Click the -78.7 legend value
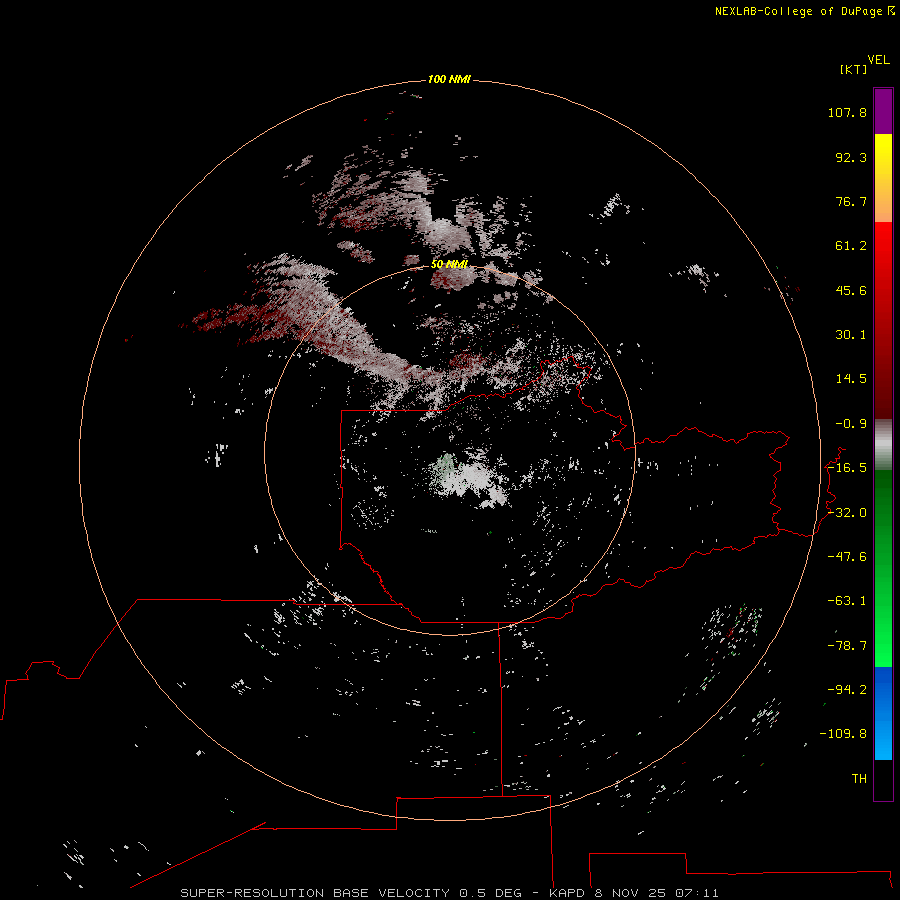The image size is (900, 900). pos(847,646)
